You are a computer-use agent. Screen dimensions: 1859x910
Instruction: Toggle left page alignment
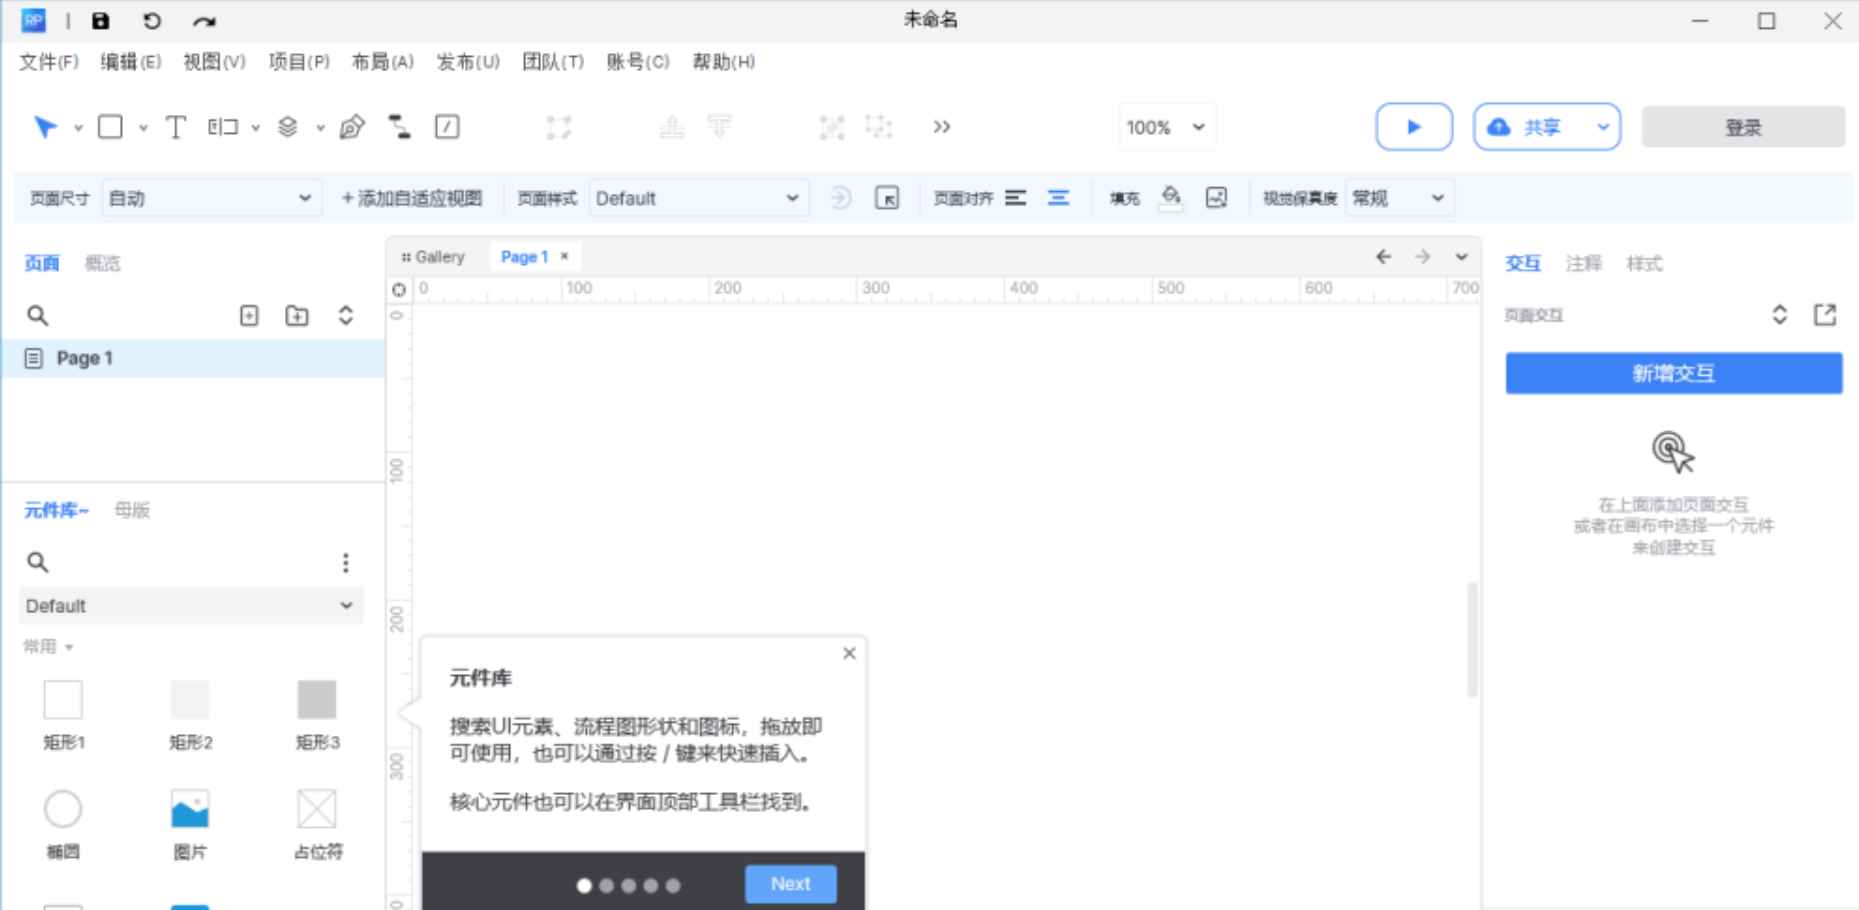(x=1018, y=197)
